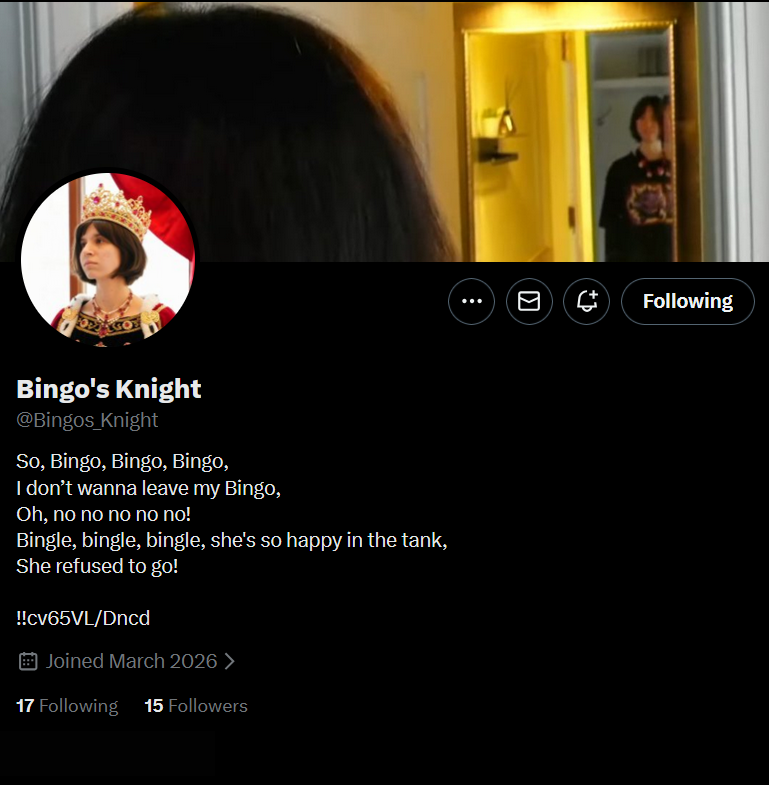Open the 17 Following list

(67, 706)
